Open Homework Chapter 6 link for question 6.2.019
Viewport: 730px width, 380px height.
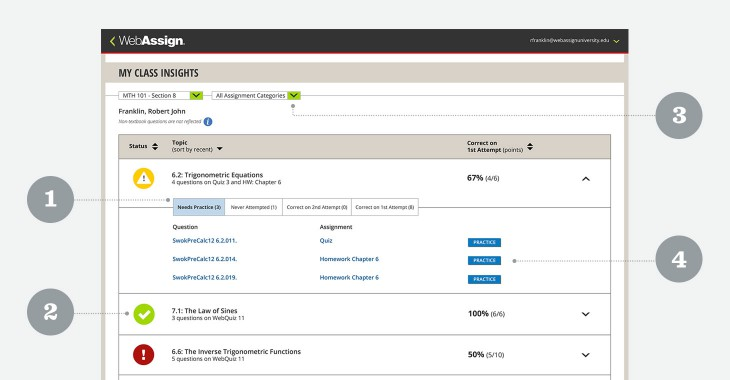(x=349, y=278)
